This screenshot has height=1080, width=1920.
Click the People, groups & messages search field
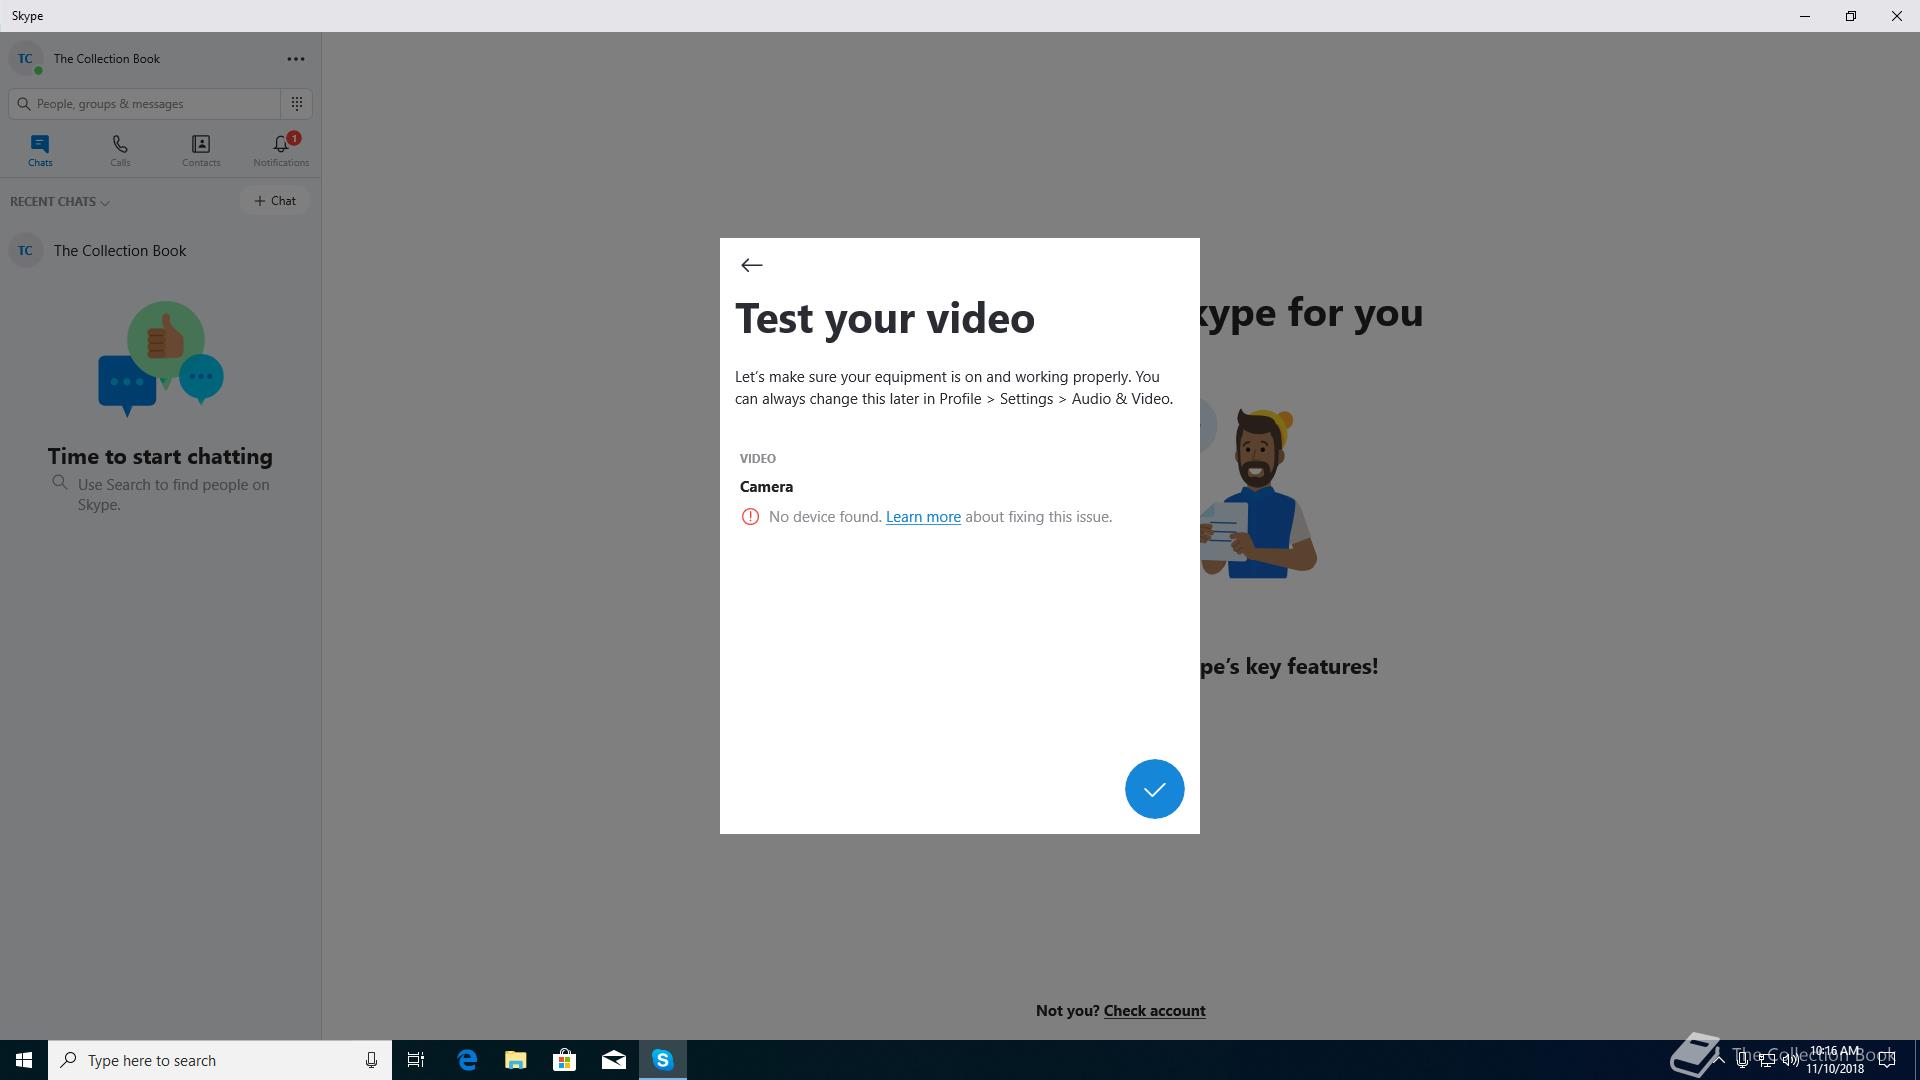145,104
